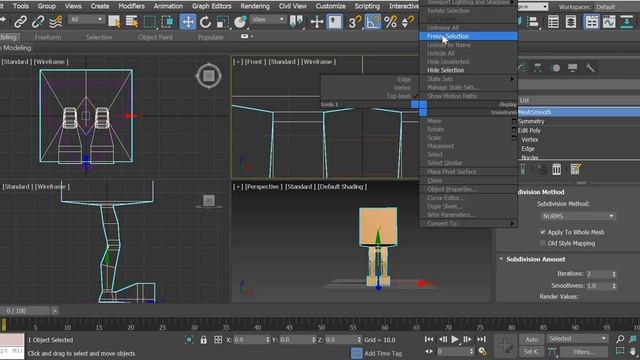The image size is (640, 360).
Task: Click the Set K. button
Action: (531, 351)
